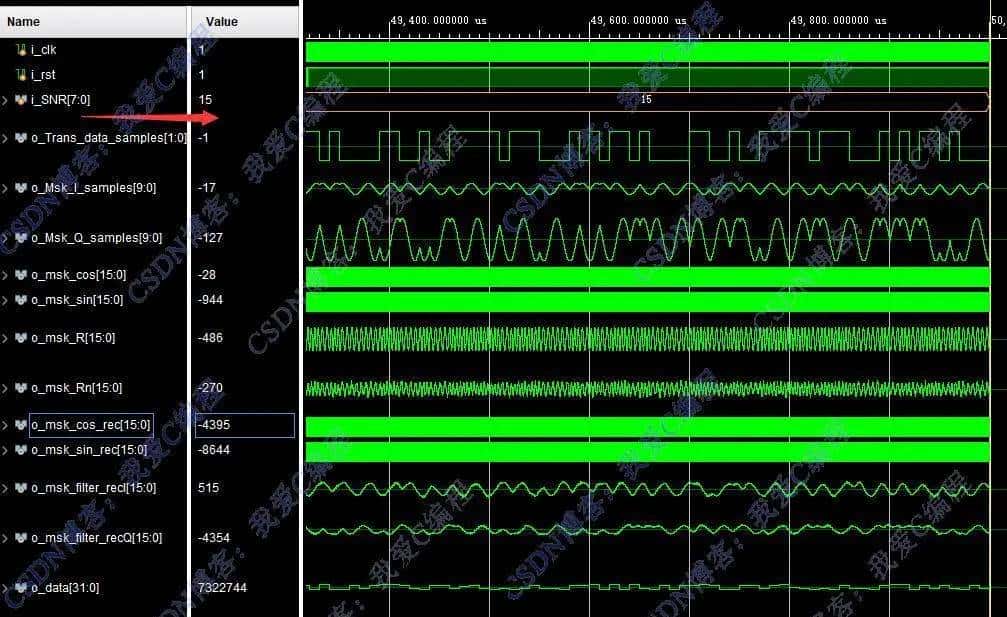Click the o_data[31:0] bus icon
Viewport: 1007px width, 617px height.
[x=22, y=587]
